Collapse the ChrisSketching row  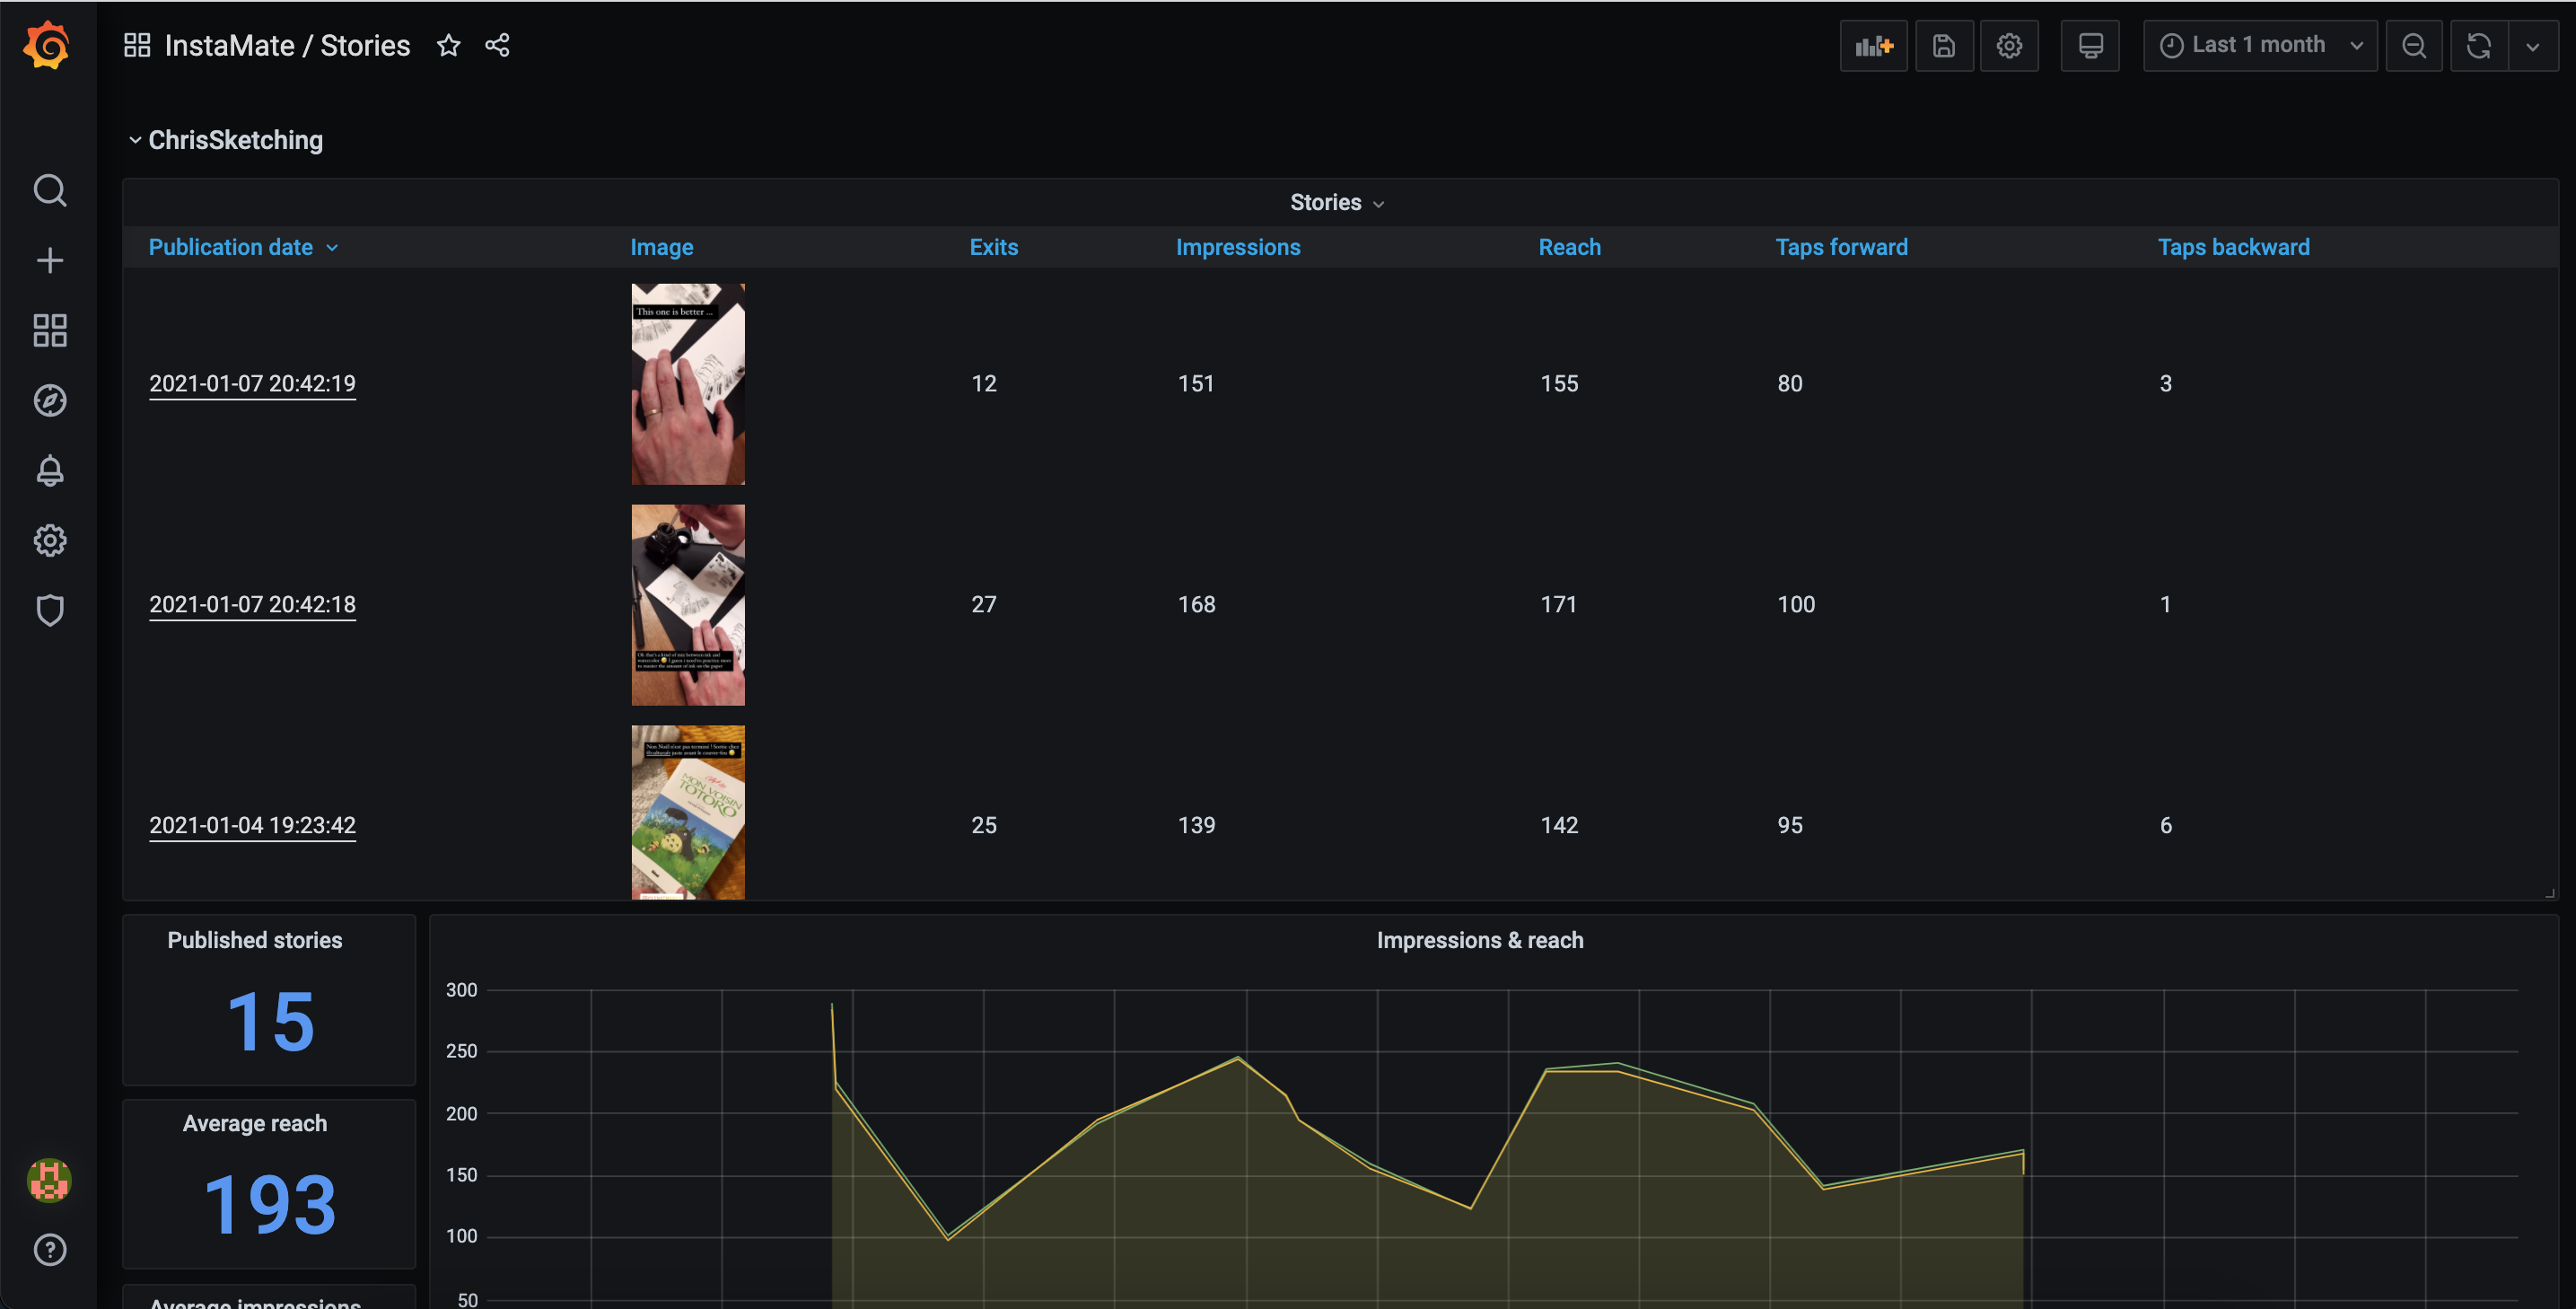coord(226,140)
